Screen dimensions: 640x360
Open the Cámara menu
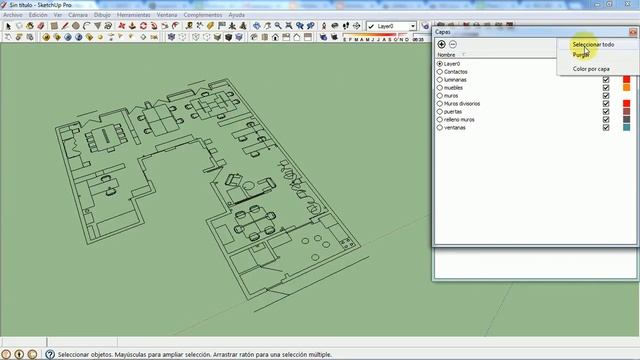(78, 15)
